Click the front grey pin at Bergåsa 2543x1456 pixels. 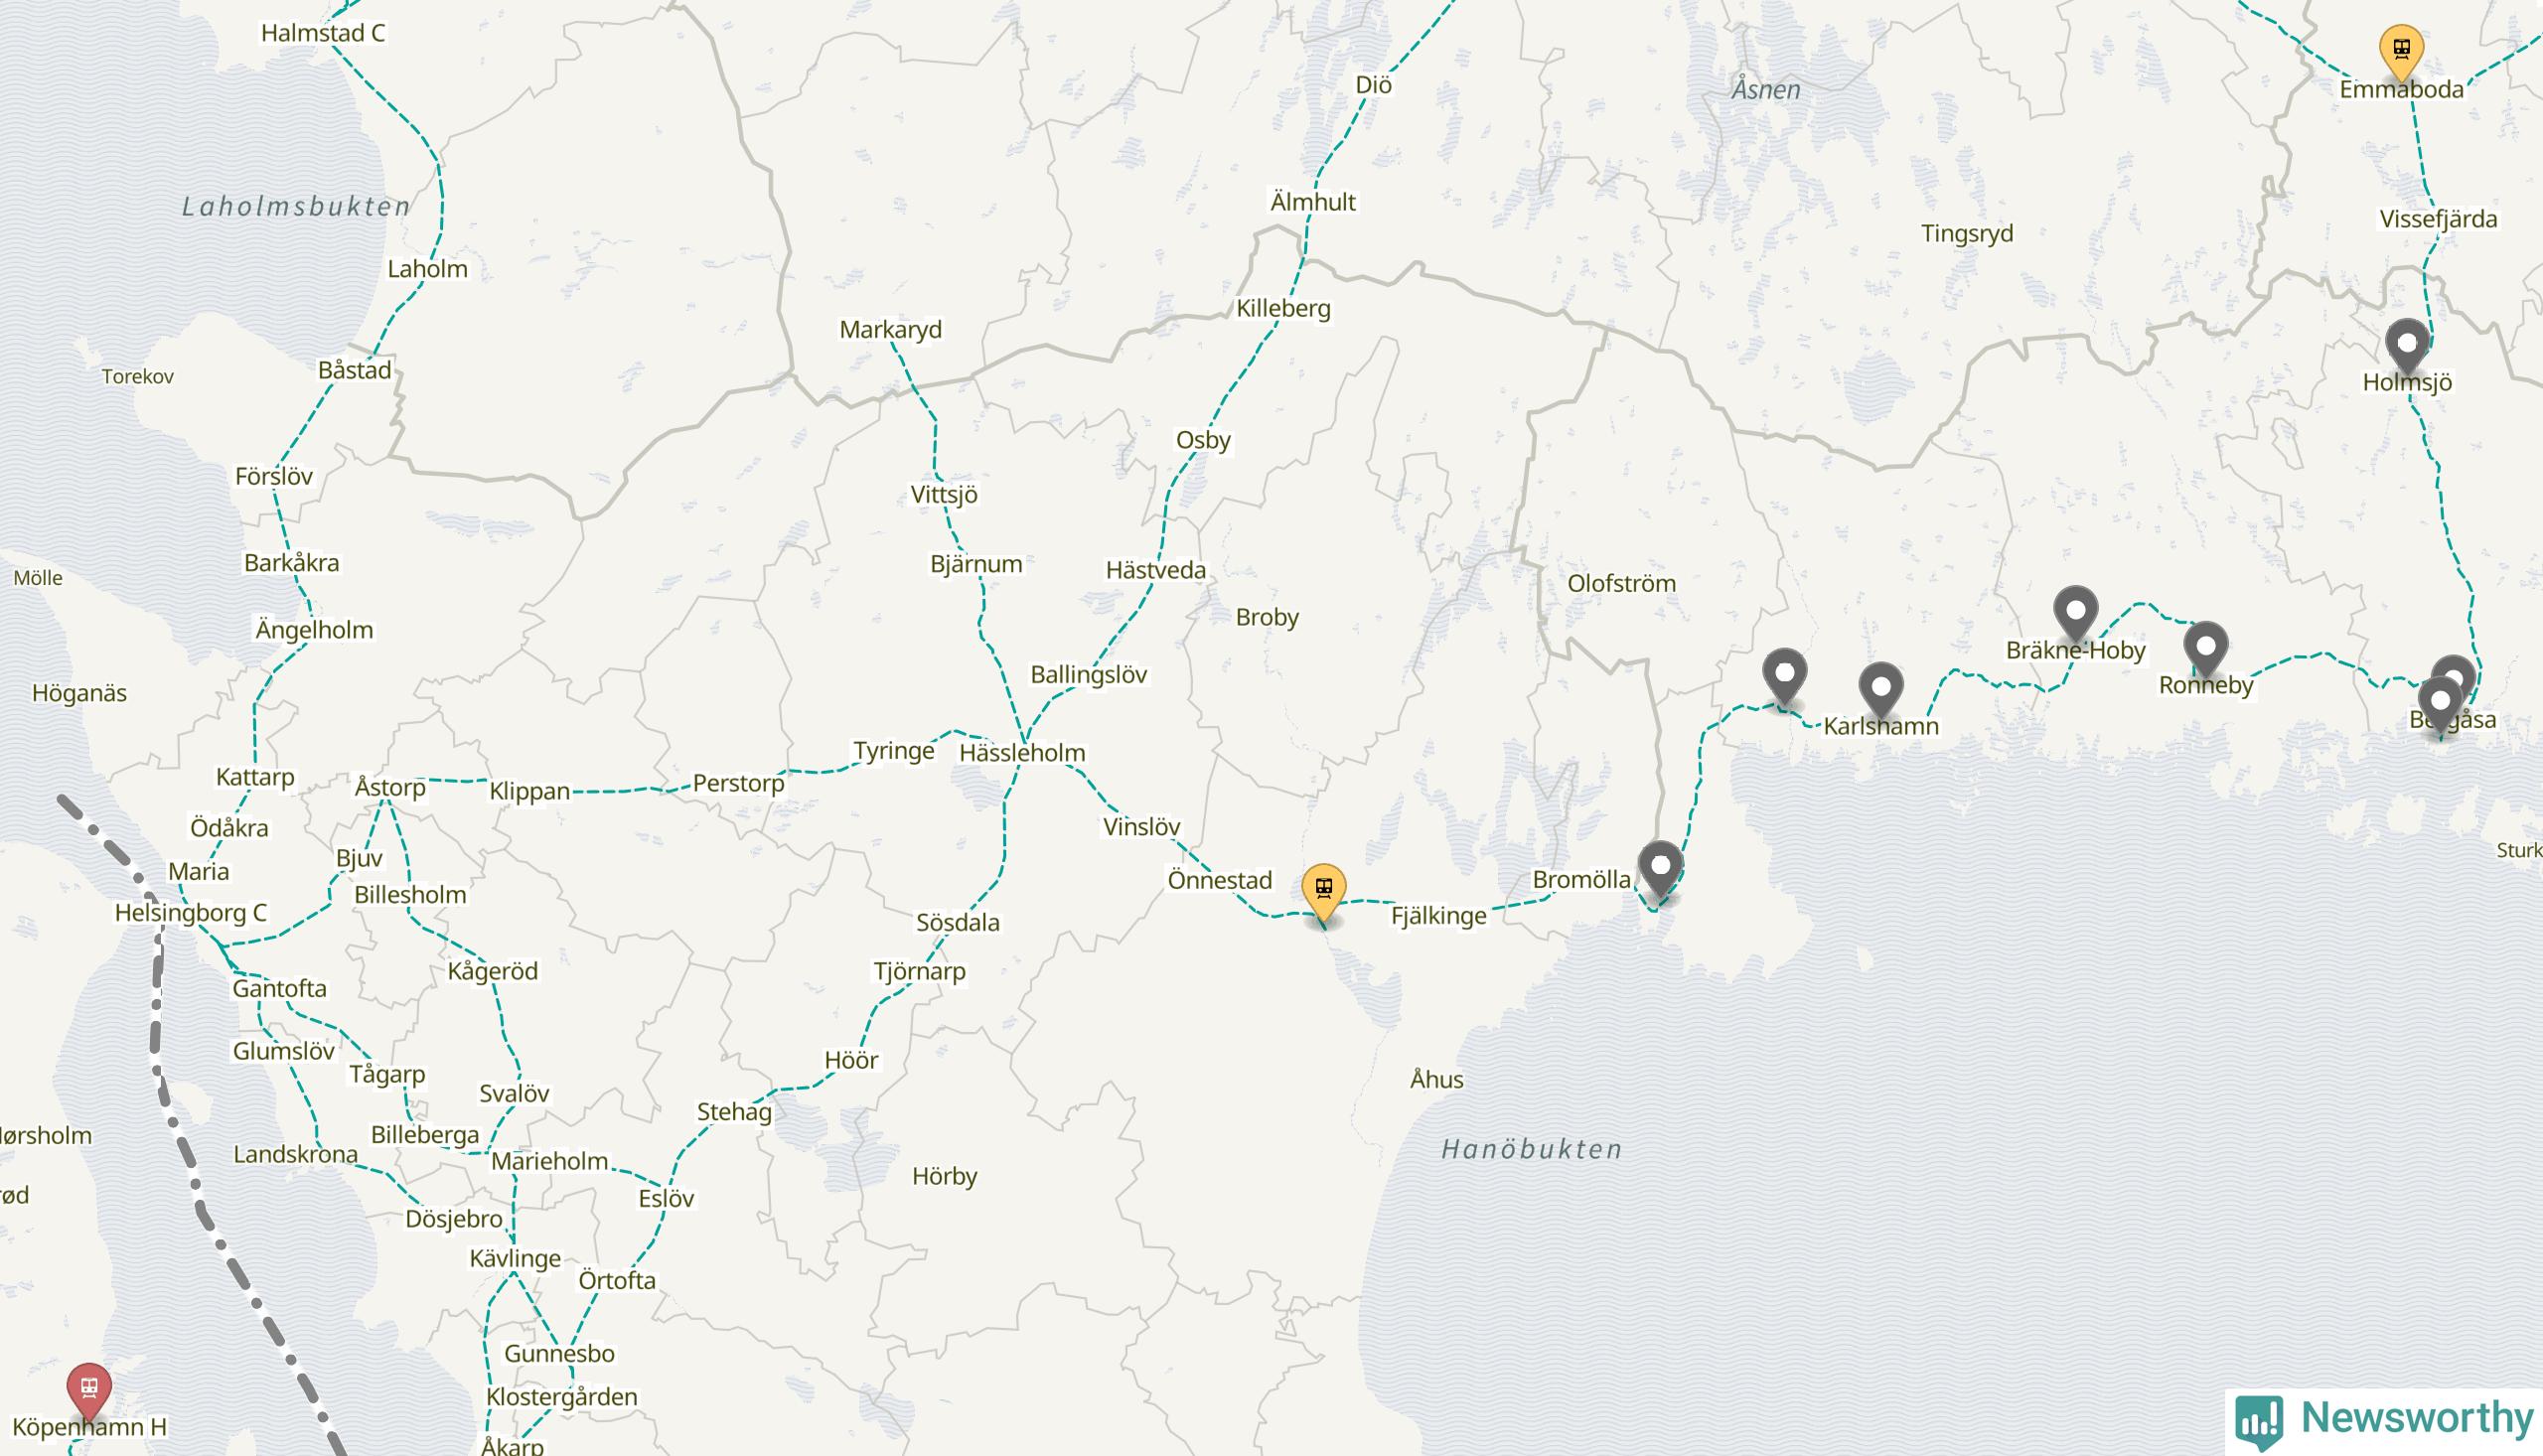pos(2440,702)
